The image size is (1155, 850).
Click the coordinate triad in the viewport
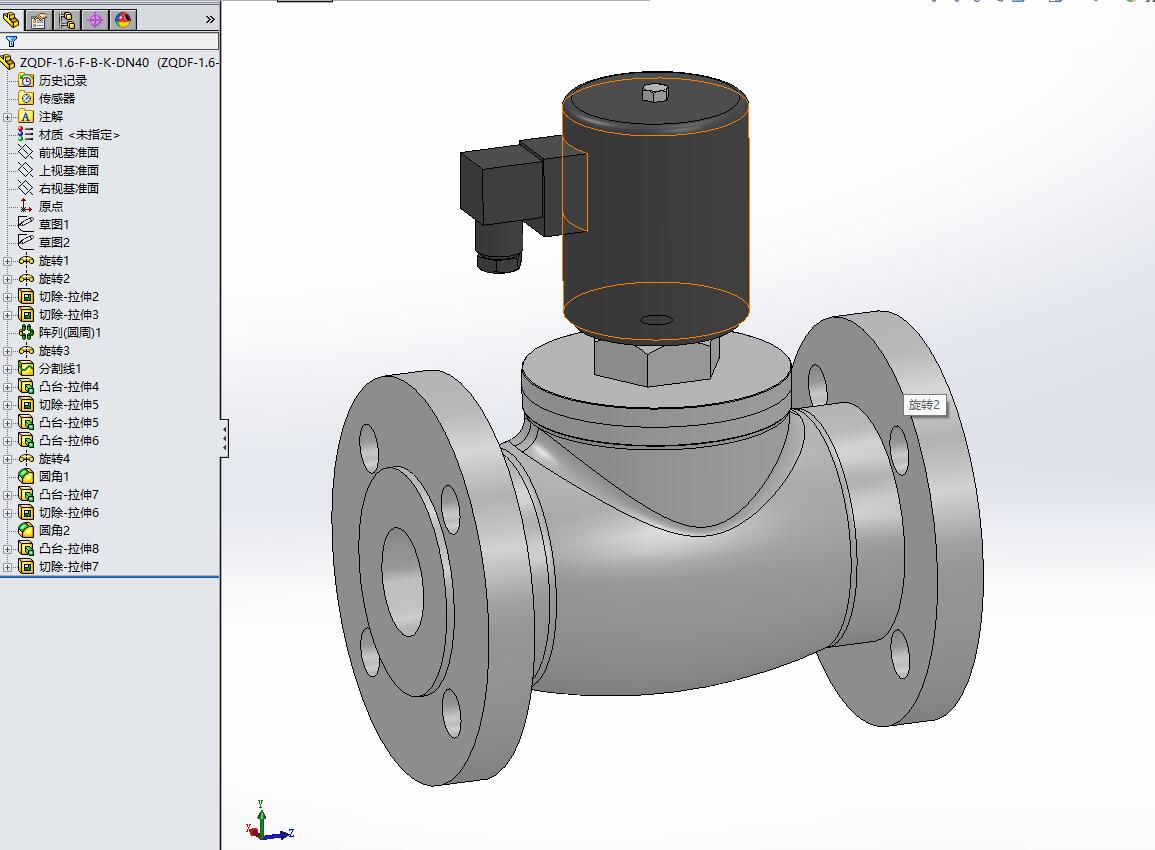click(x=268, y=821)
